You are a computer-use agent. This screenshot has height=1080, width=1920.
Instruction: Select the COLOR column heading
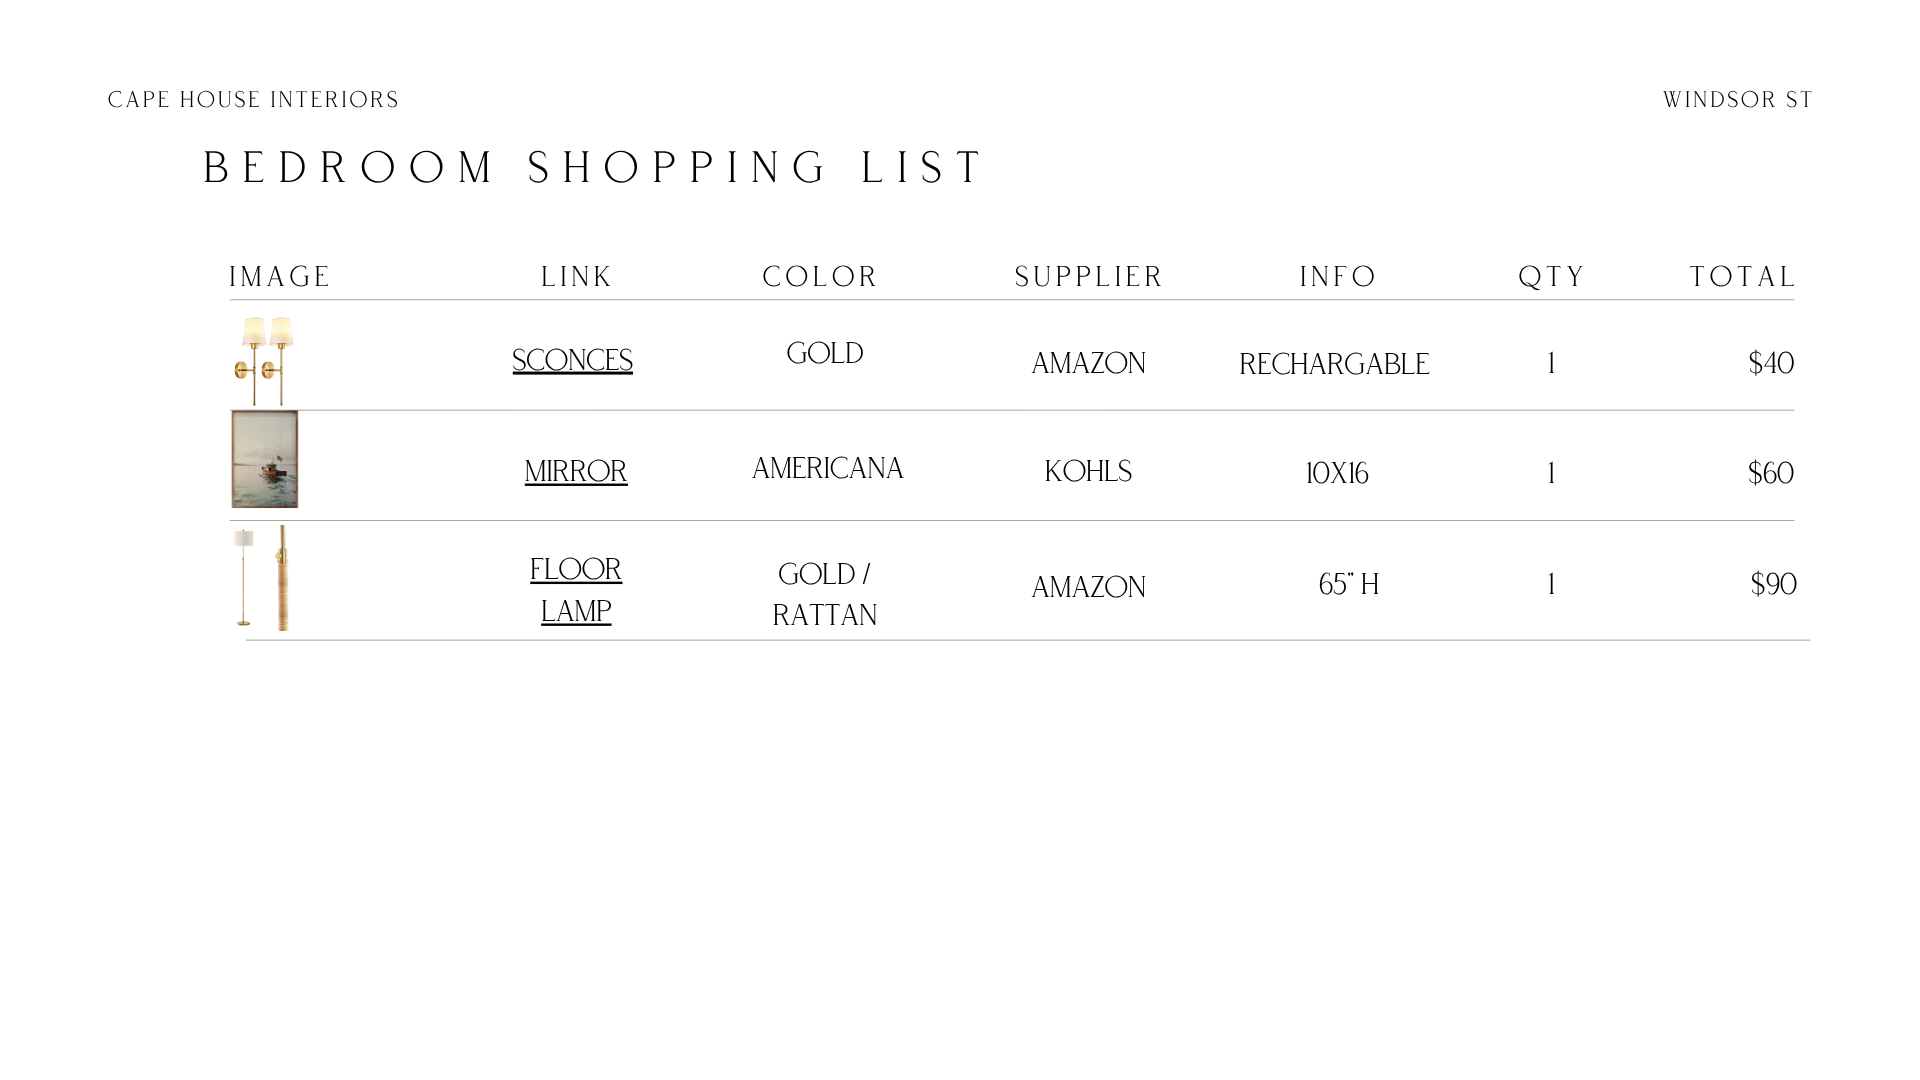[820, 277]
